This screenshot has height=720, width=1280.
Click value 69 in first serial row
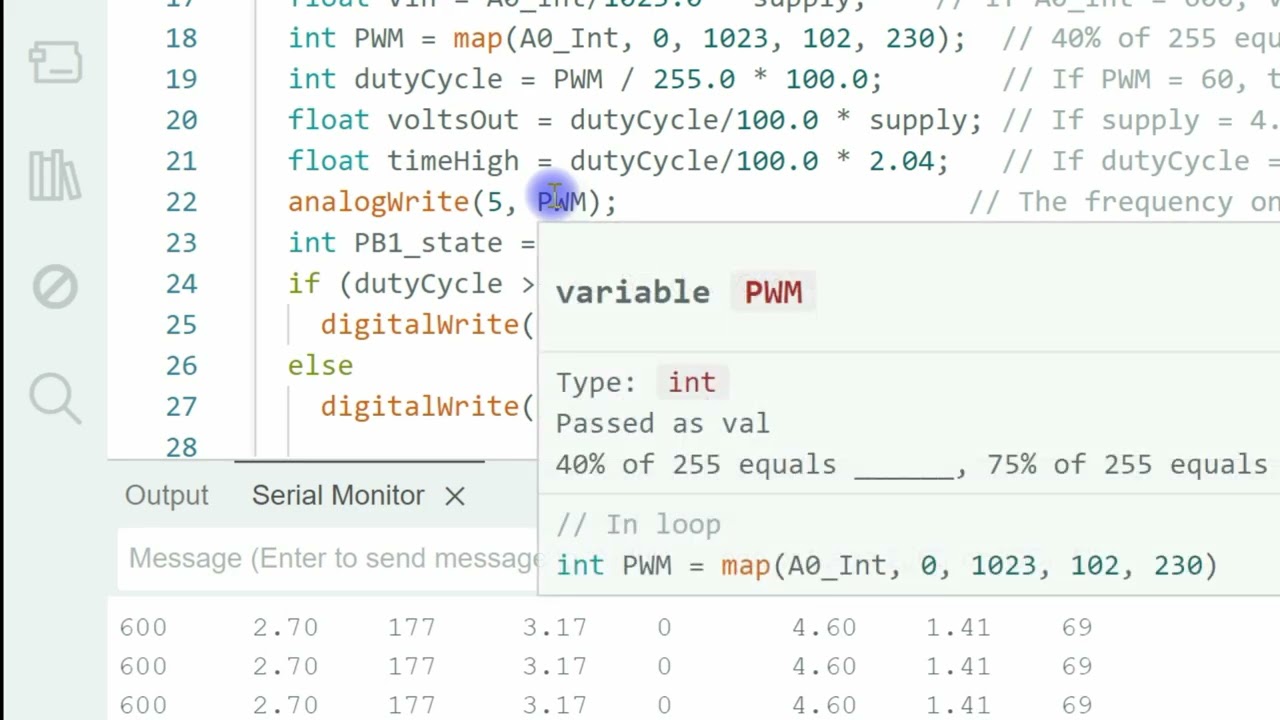[1077, 627]
